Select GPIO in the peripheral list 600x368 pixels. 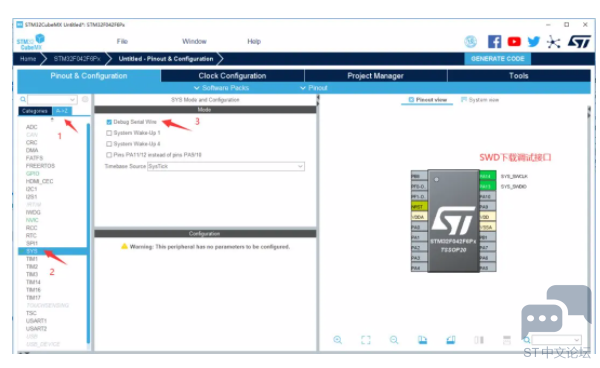point(33,173)
